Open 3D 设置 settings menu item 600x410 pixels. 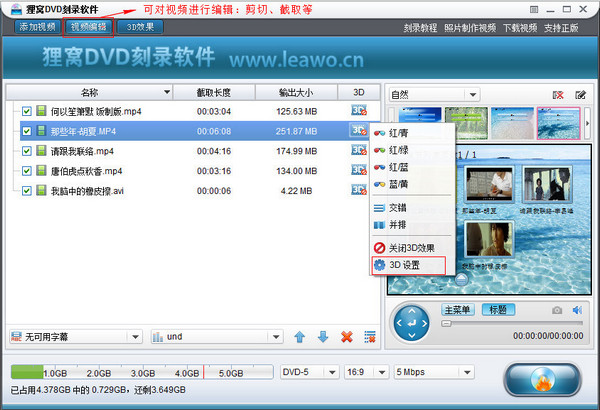pyautogui.click(x=409, y=265)
